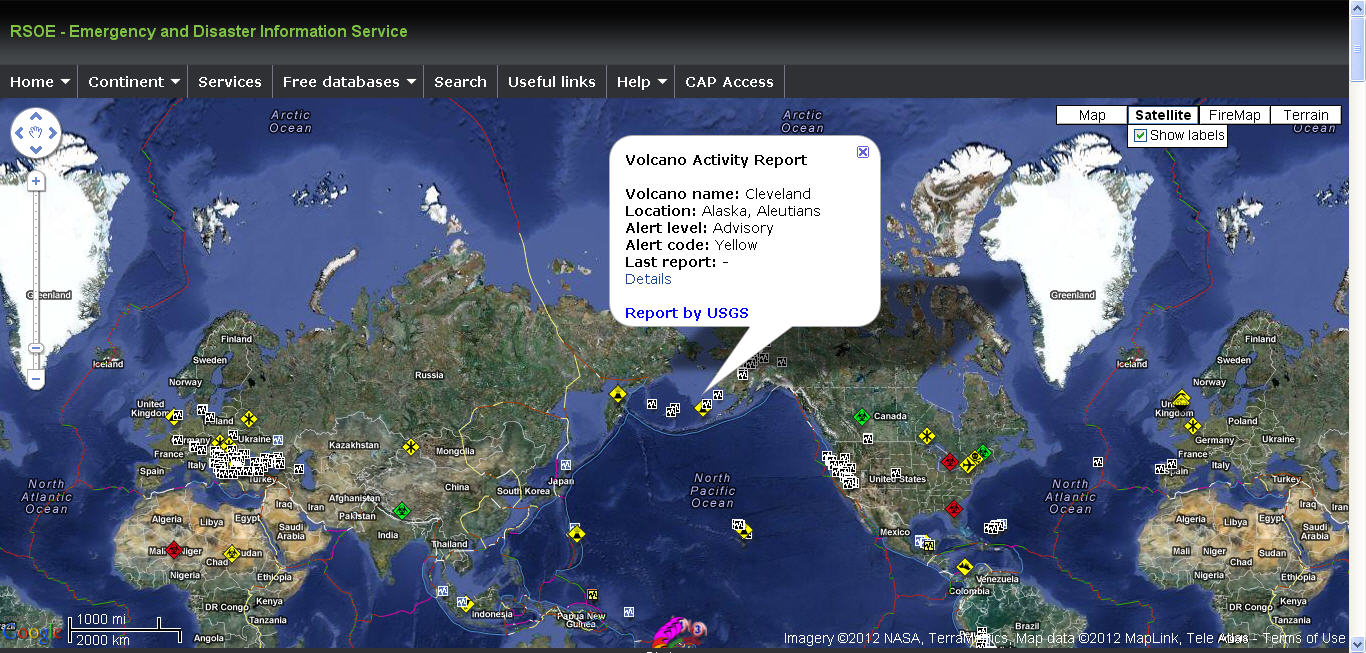Click the zoom slider handle
The height and width of the screenshot is (653, 1366).
36,348
